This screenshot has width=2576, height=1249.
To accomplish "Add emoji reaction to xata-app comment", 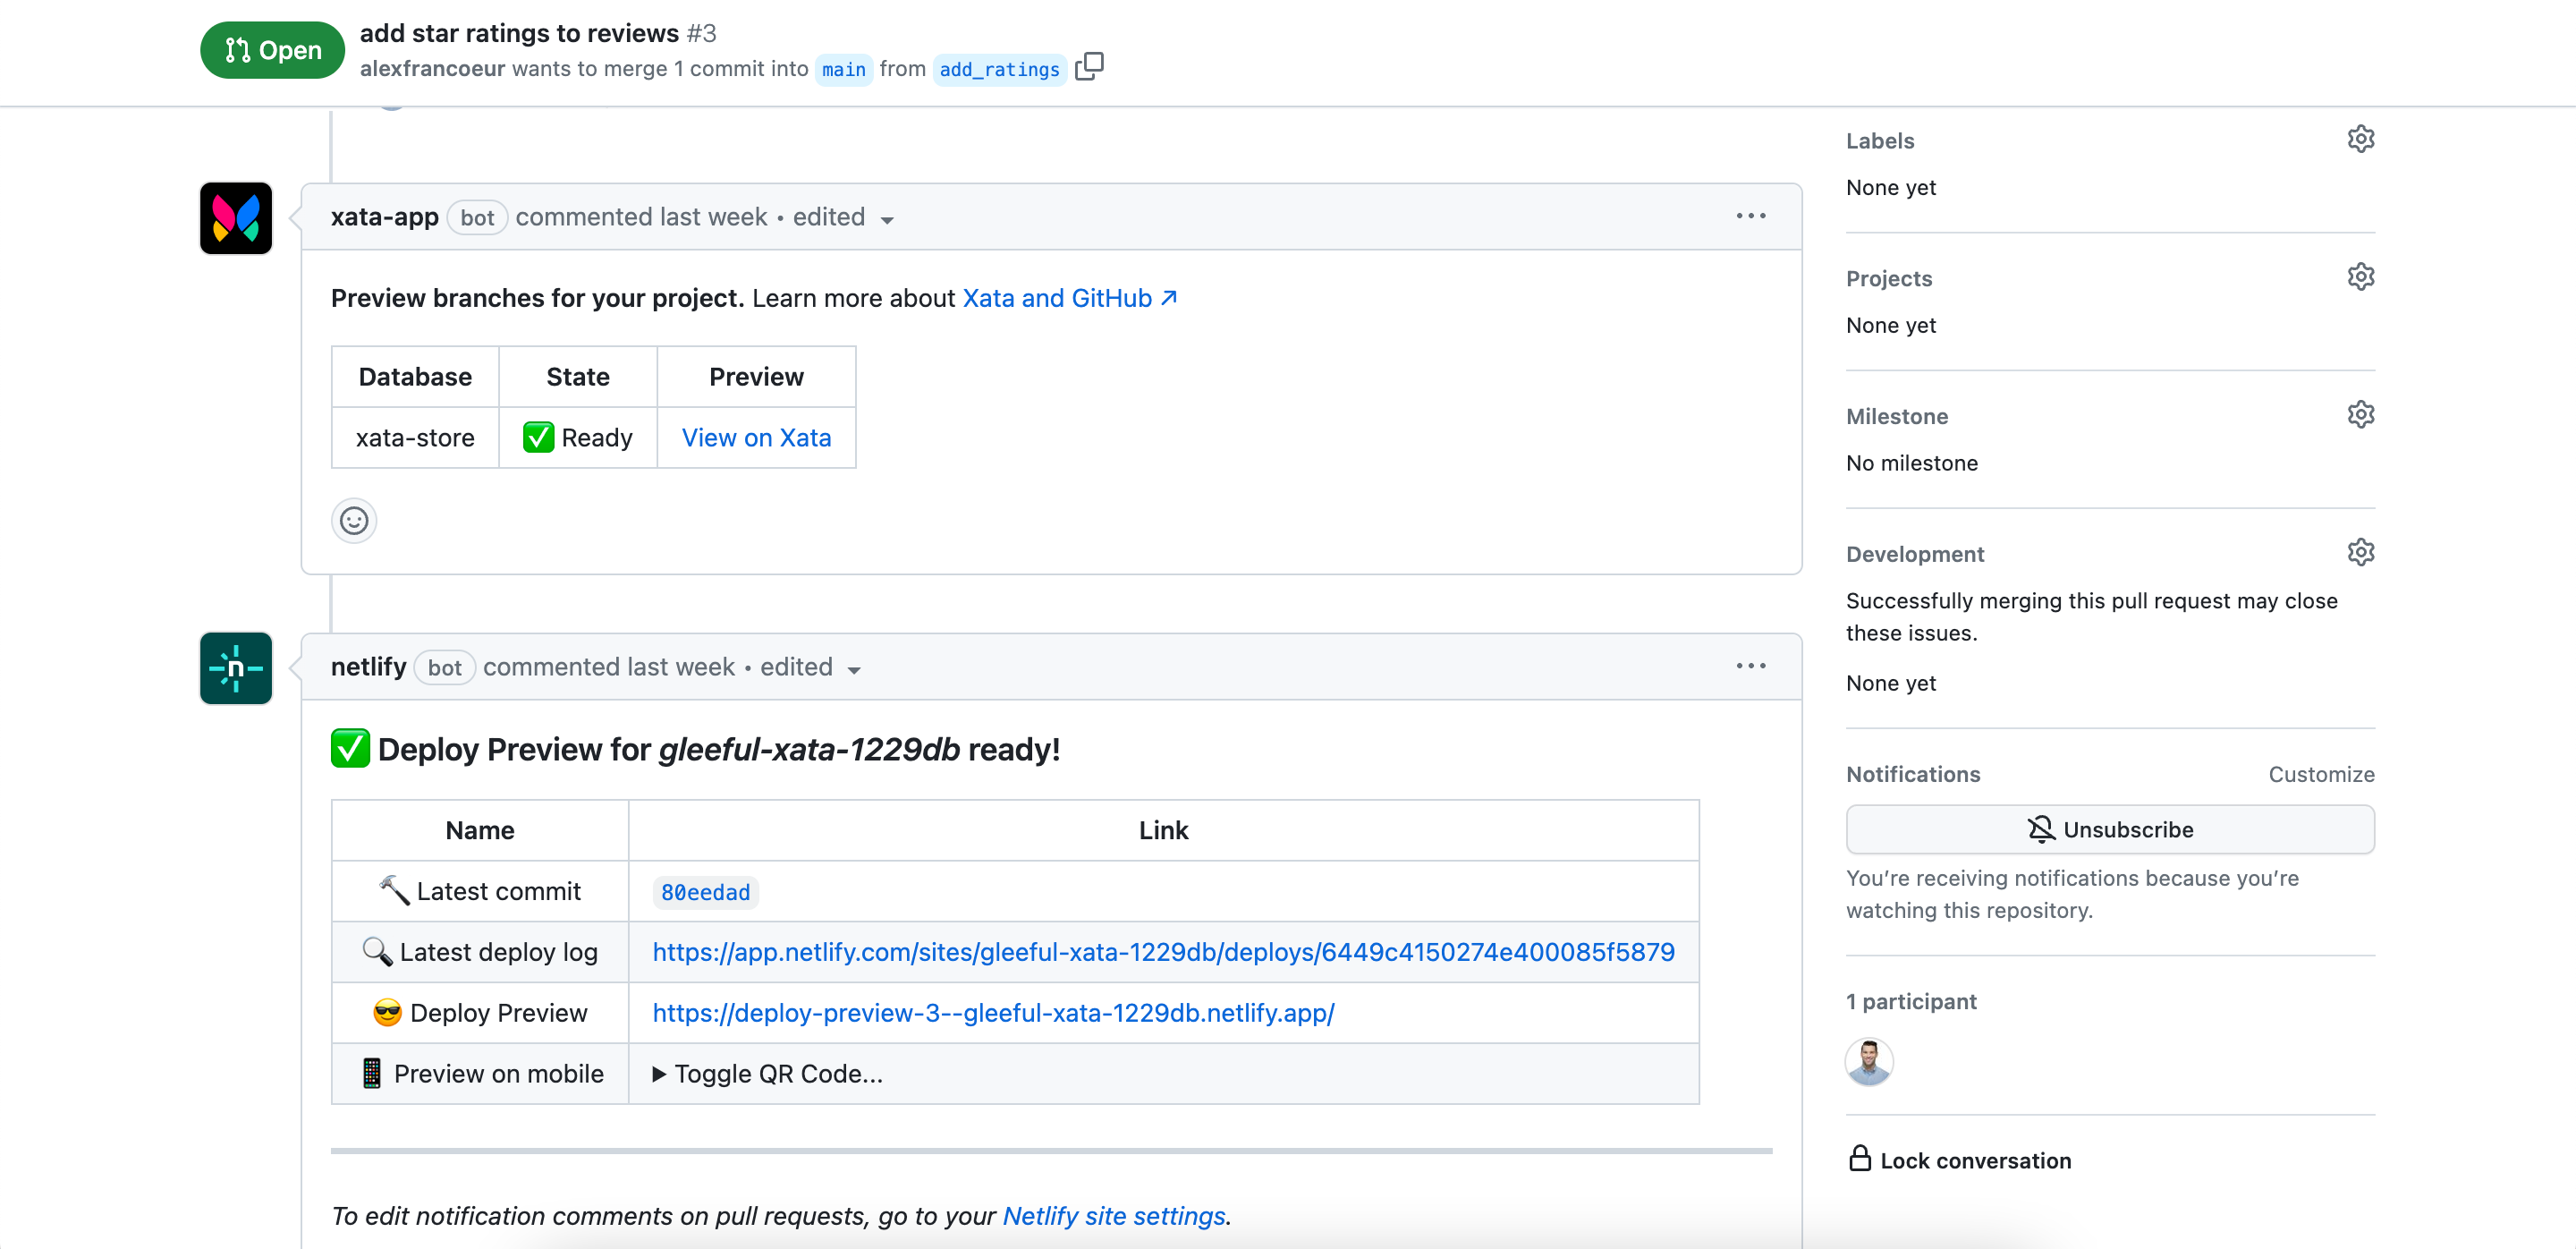I will pos(354,520).
